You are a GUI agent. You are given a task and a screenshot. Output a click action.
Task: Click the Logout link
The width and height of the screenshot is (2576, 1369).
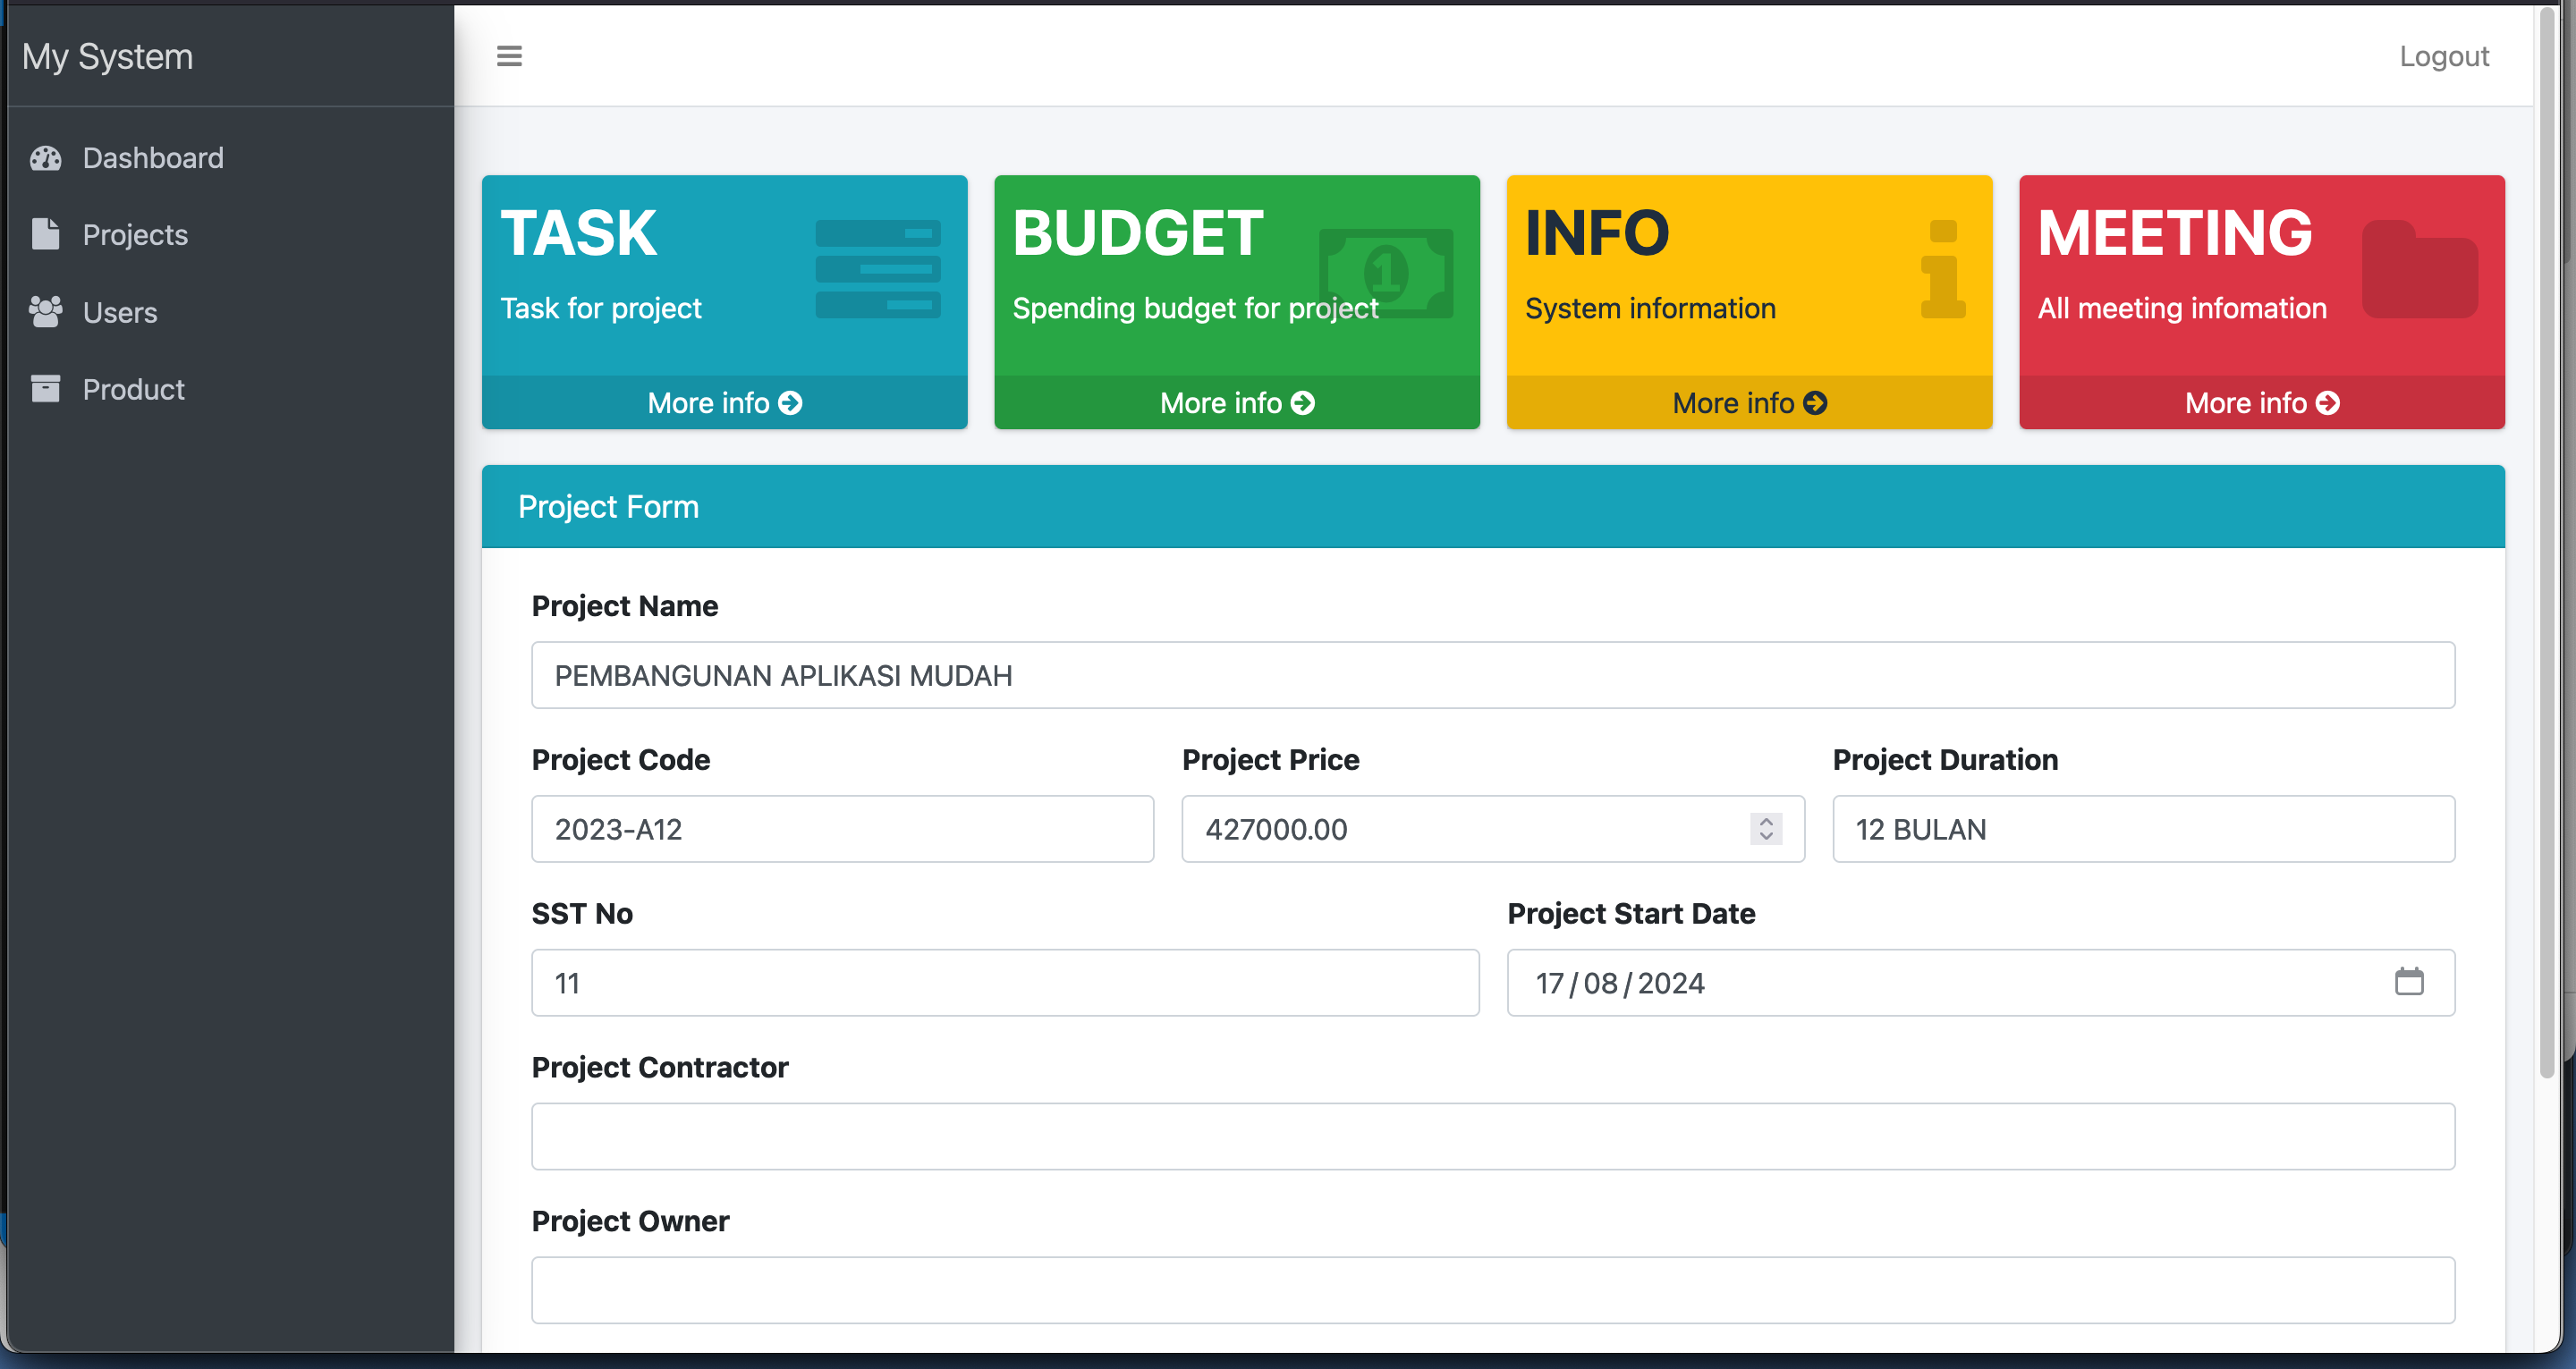pos(2443,56)
